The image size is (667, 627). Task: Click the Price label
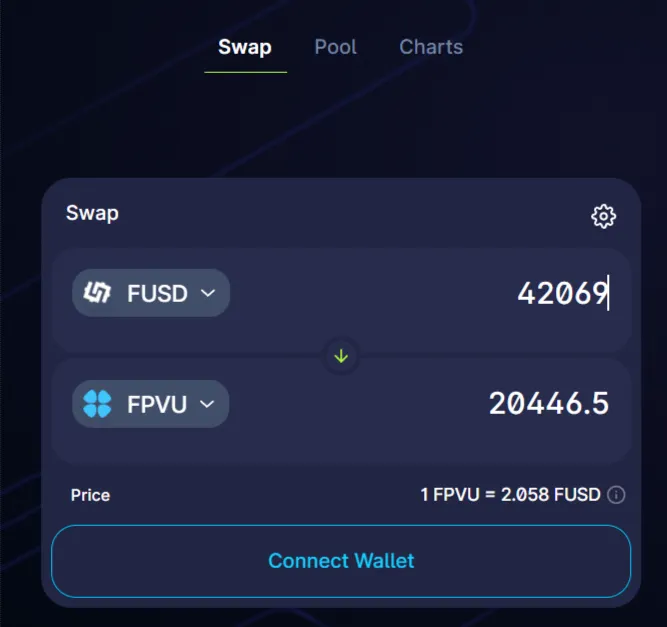pyautogui.click(x=90, y=495)
